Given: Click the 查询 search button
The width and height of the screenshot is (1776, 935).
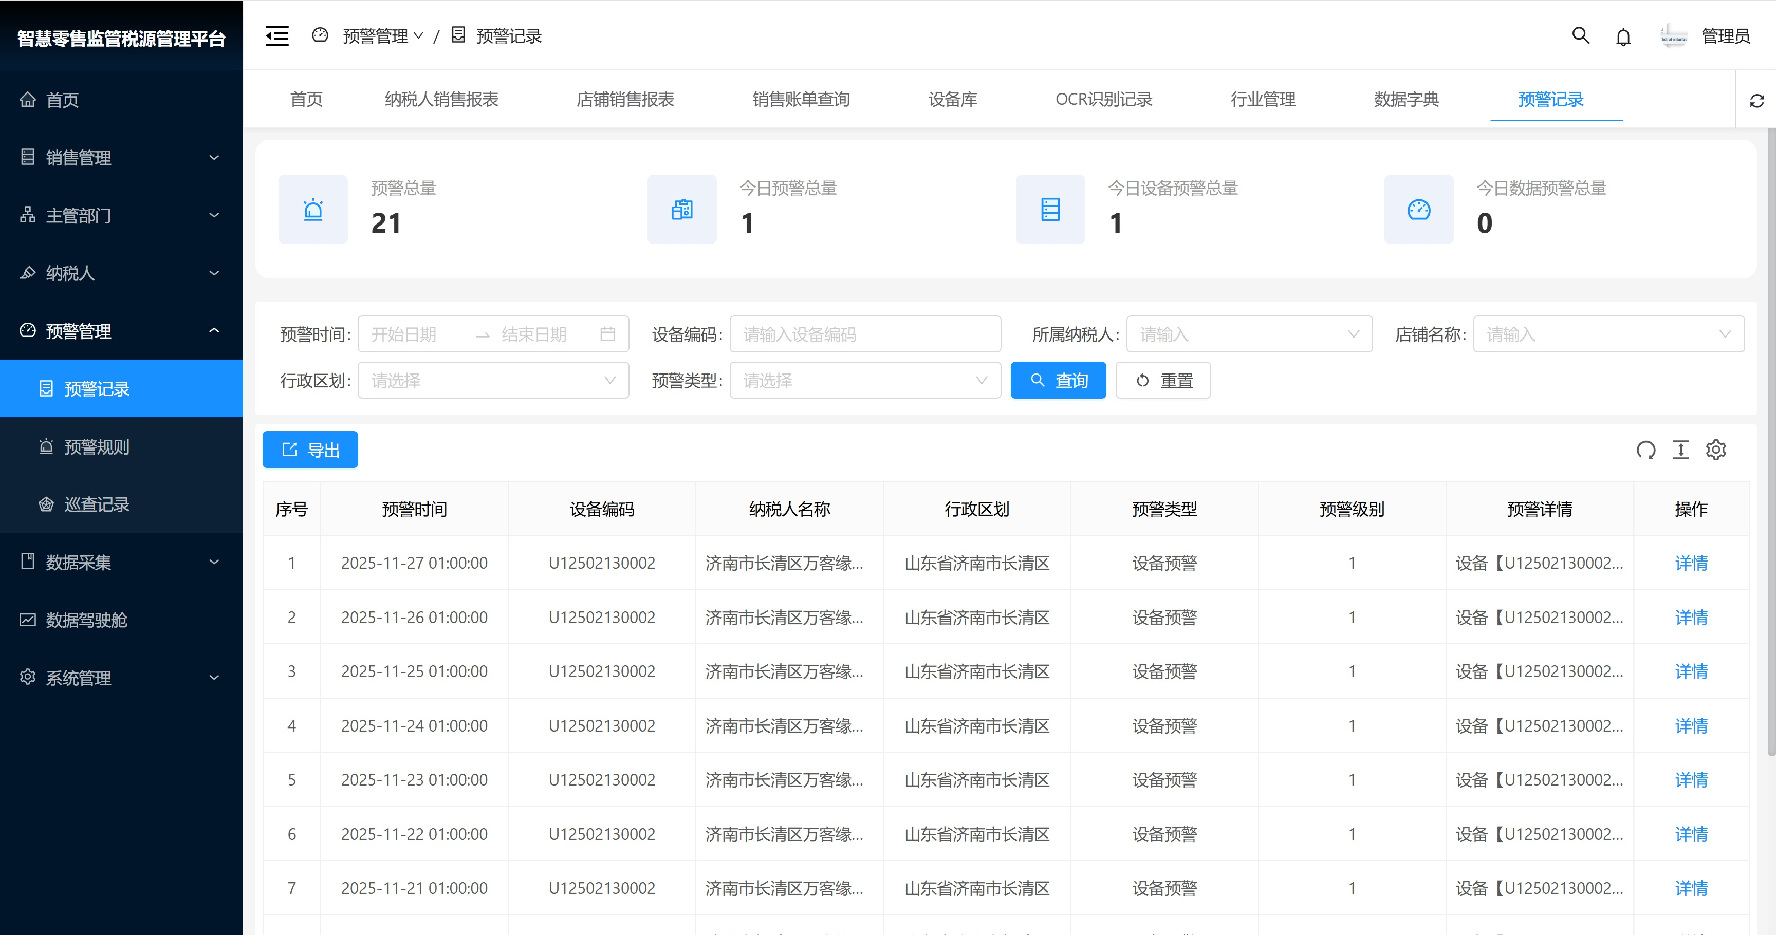Looking at the screenshot, I should click(x=1058, y=381).
